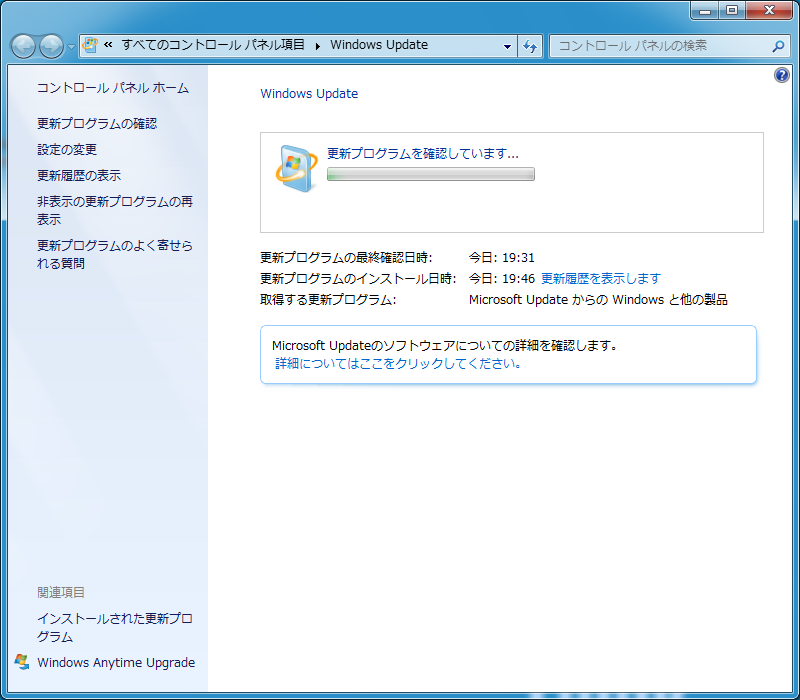Viewport: 800px width, 700px height.
Task: Click 更新履歴を表示します link
Action: point(601,279)
